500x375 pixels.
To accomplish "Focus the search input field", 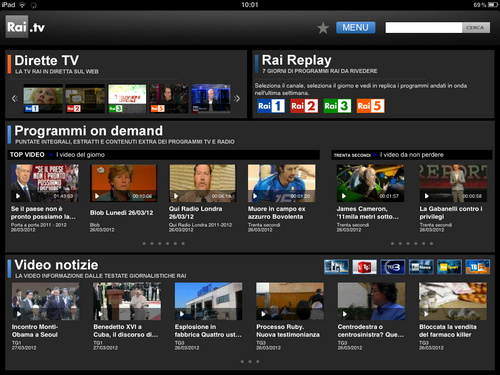I will point(424,28).
